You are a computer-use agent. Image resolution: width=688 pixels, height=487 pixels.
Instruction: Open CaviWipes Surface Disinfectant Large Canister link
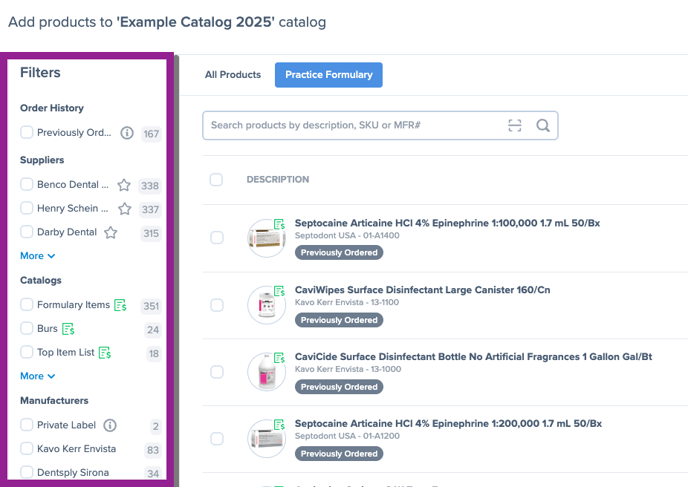pos(422,290)
